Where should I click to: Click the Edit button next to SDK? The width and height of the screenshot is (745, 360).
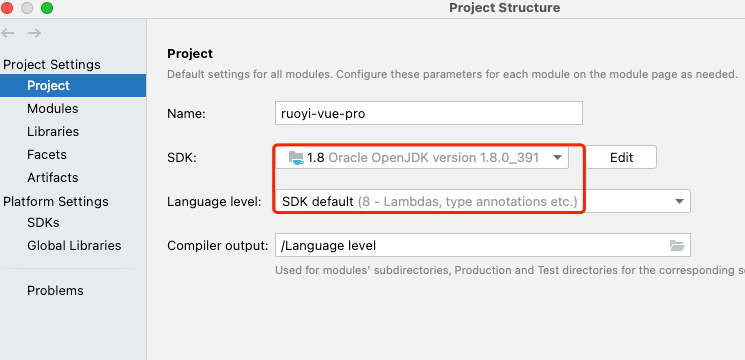(x=621, y=157)
